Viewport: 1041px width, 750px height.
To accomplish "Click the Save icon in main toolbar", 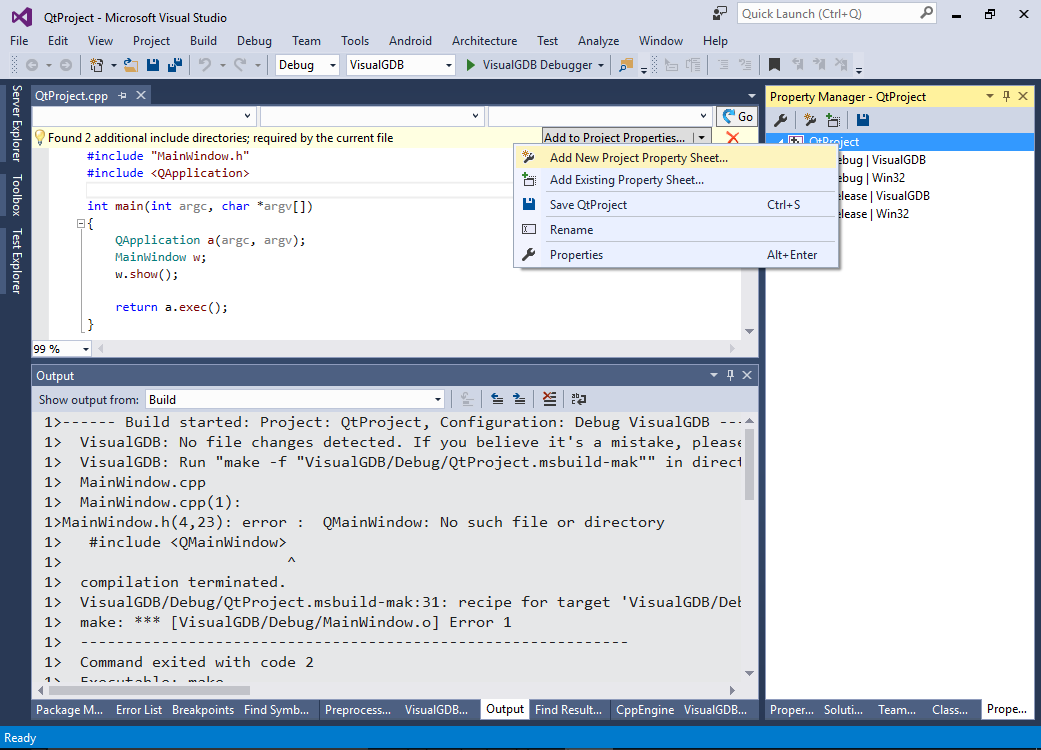I will tap(153, 65).
